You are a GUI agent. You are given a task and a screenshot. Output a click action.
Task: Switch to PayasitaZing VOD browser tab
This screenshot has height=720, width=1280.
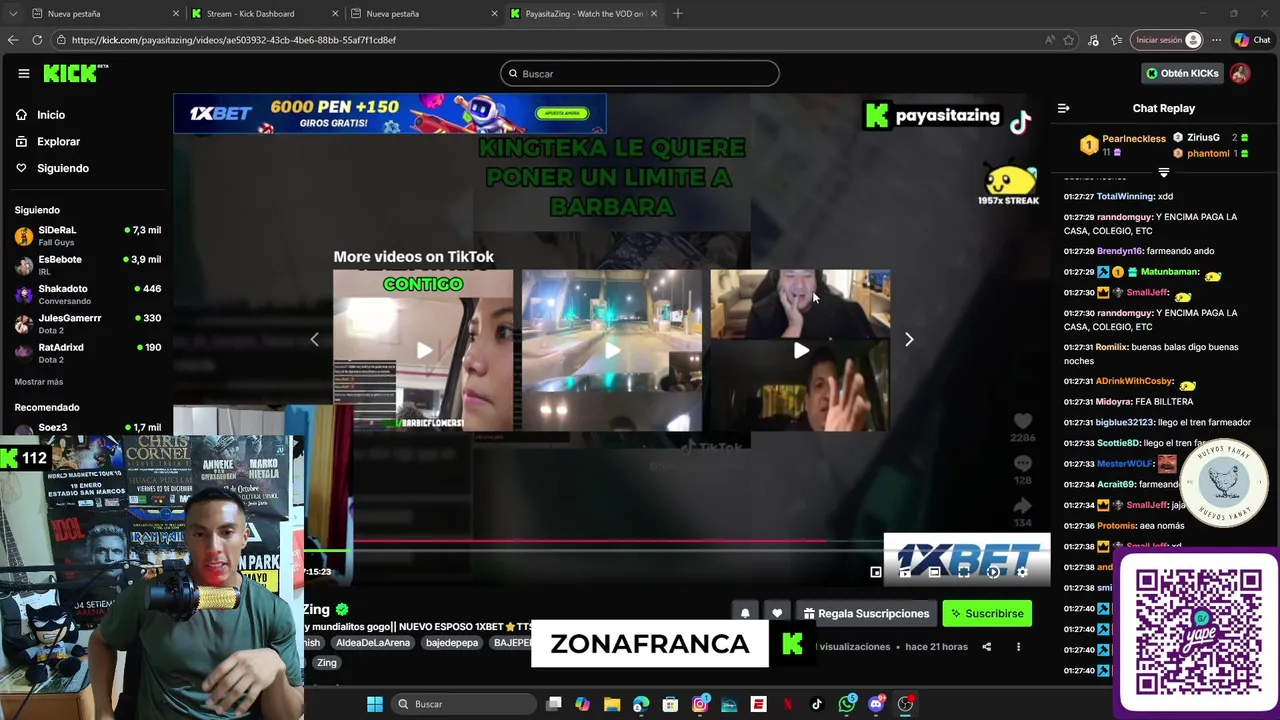coord(584,14)
